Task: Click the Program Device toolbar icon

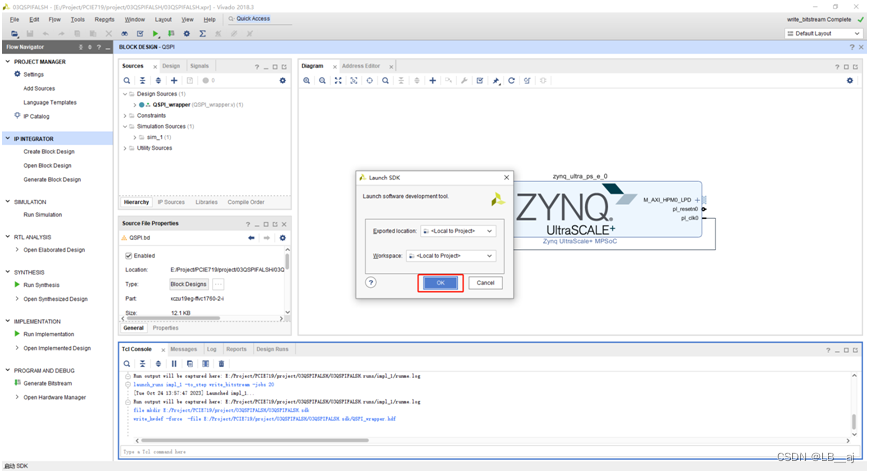Action: (x=171, y=34)
